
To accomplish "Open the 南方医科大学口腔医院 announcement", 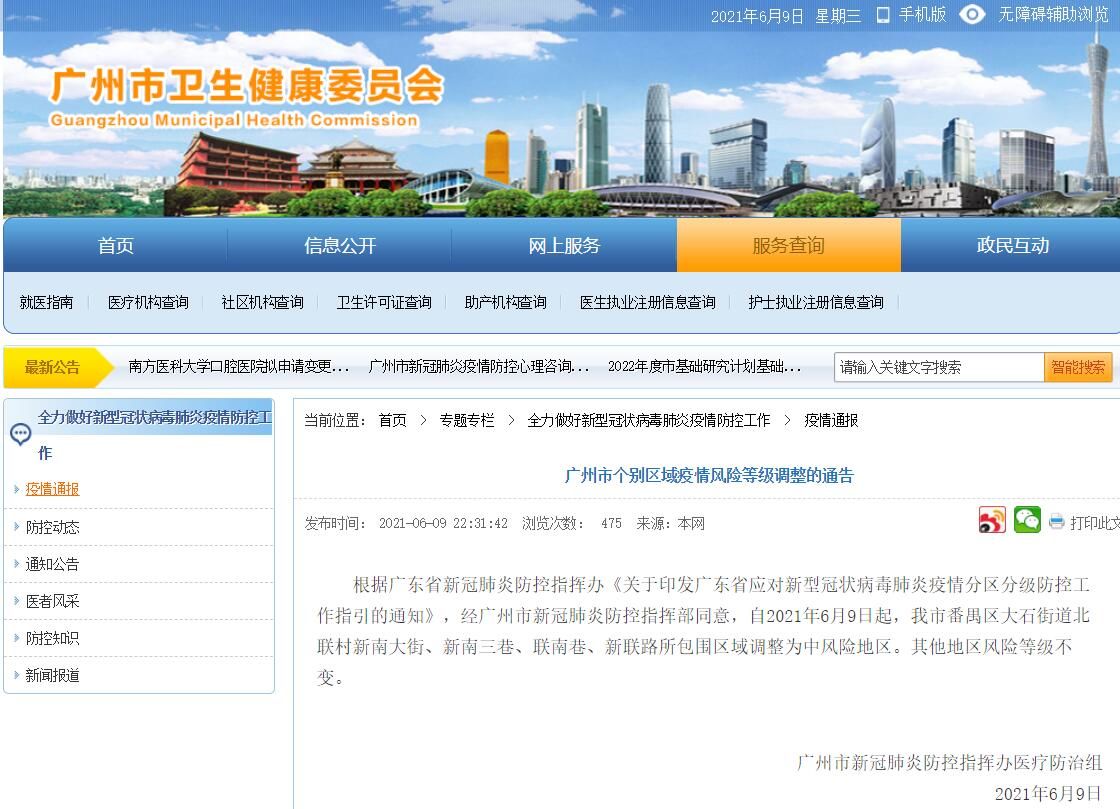I will (238, 367).
